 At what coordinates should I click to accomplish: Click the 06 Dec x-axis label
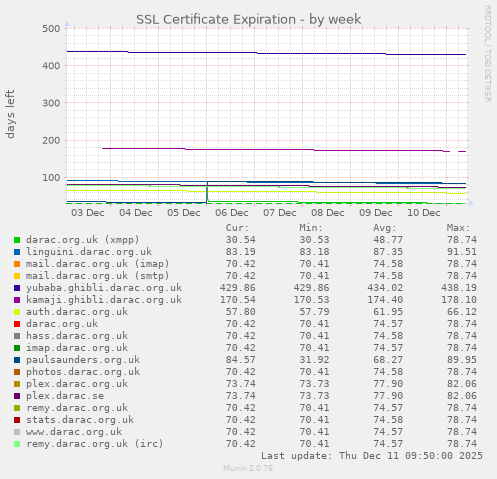pos(232,213)
